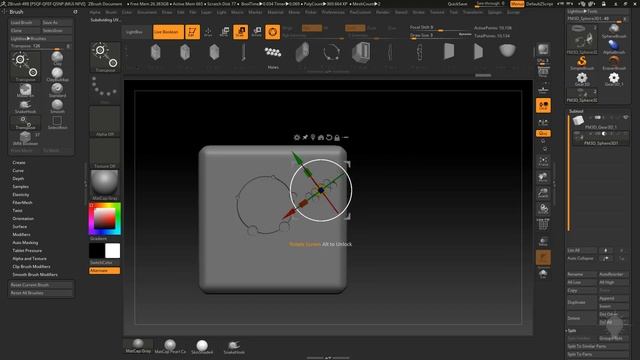Screen dimensions: 640x360
Task: Toggle the Alternate button below color swatches
Action: [x=104, y=271]
